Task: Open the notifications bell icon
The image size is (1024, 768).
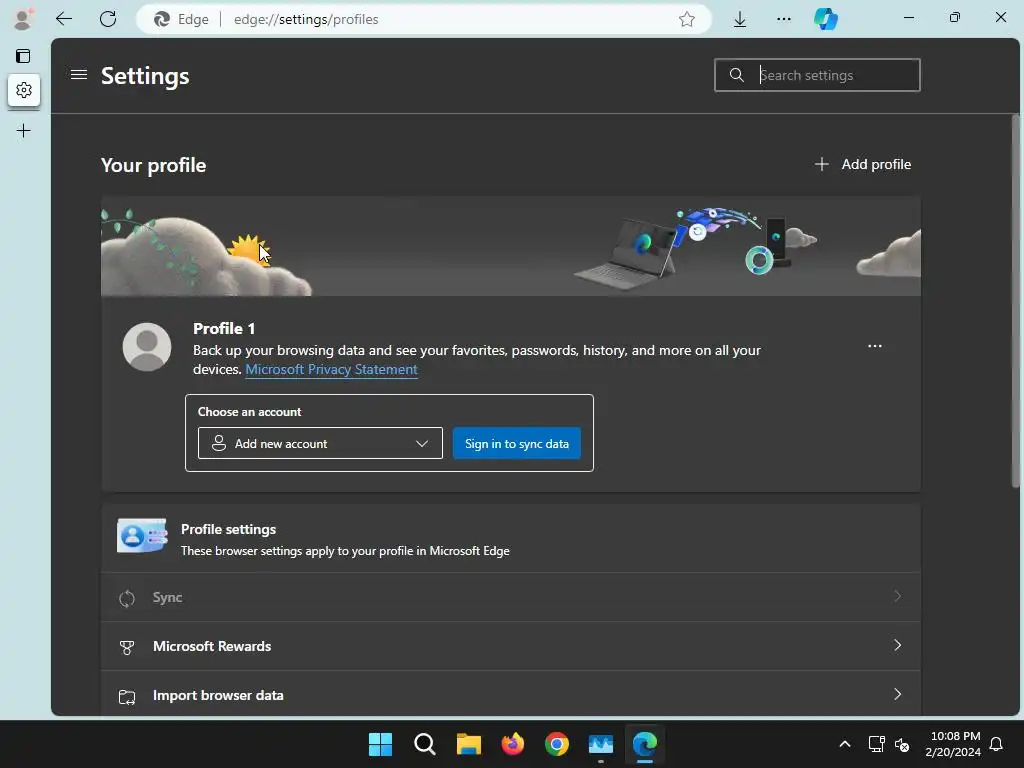Action: (x=997, y=744)
